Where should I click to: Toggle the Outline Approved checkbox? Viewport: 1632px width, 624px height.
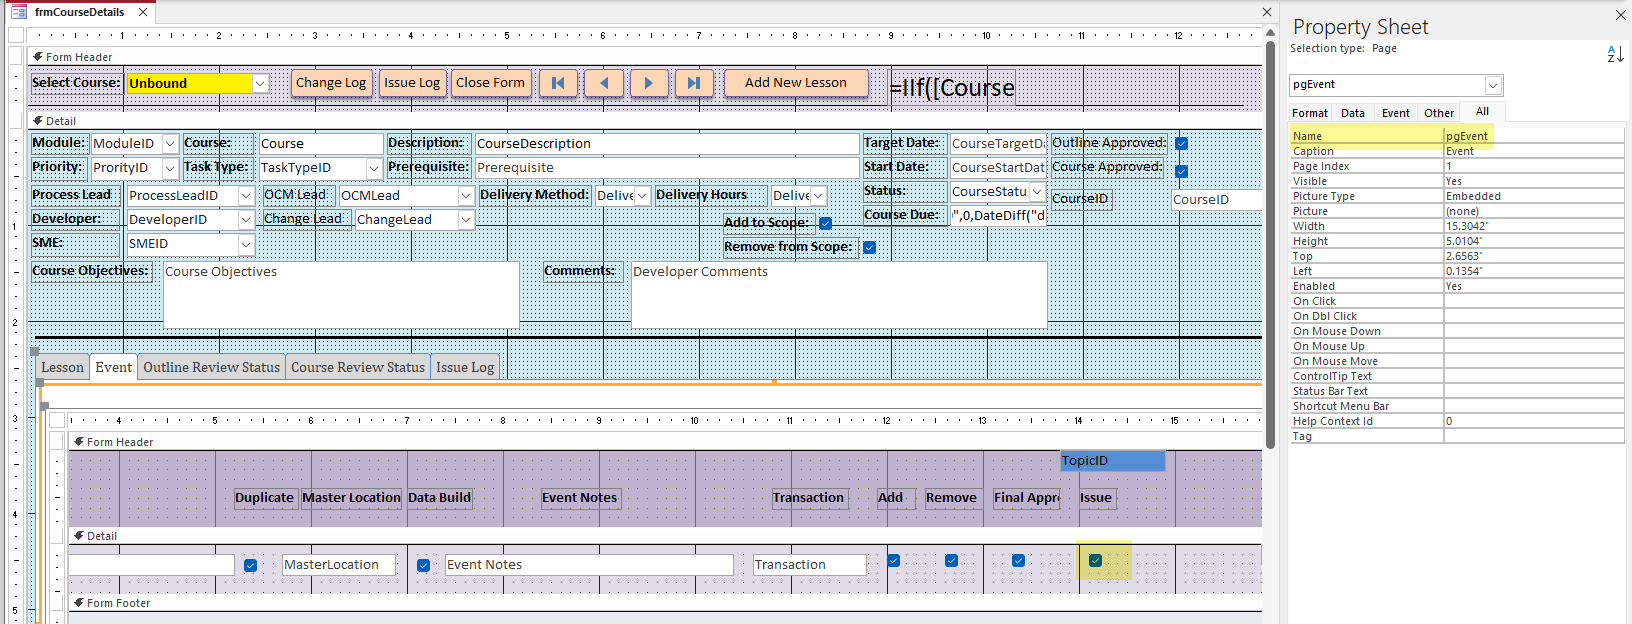click(x=1181, y=143)
